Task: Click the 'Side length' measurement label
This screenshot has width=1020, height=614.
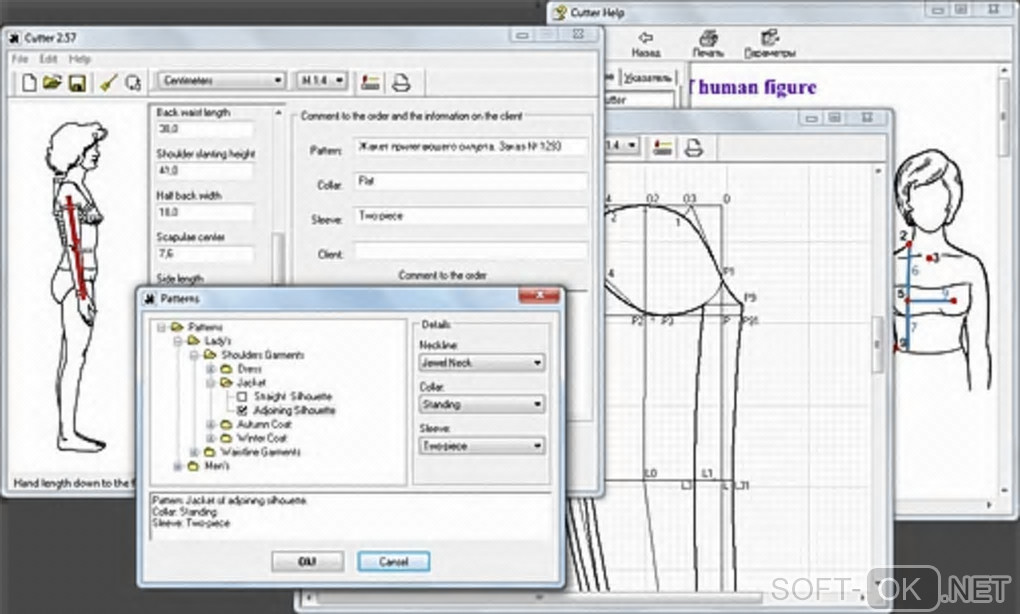Action: (x=180, y=279)
